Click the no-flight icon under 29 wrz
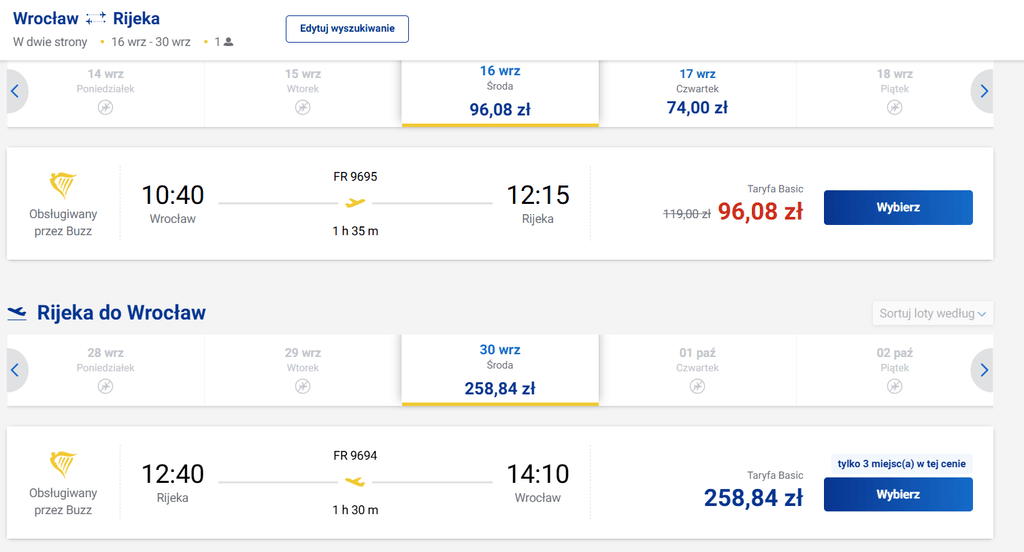 click(x=302, y=386)
